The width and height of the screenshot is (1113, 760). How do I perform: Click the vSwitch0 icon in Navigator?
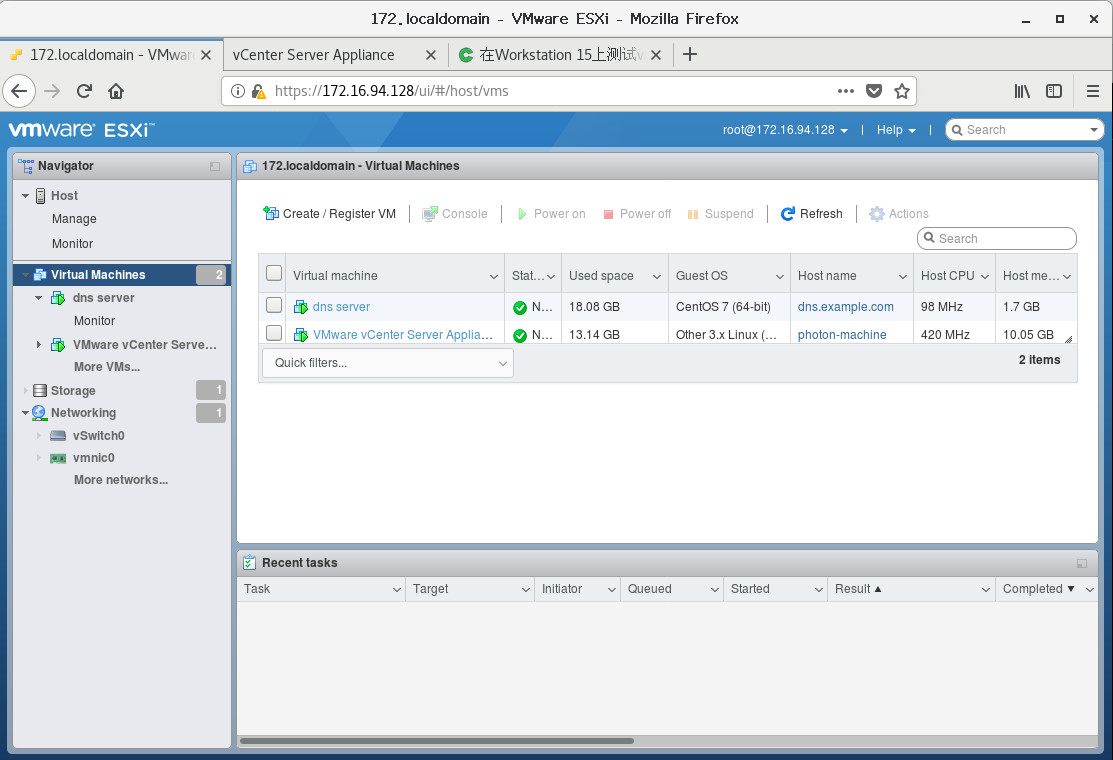[x=58, y=436]
